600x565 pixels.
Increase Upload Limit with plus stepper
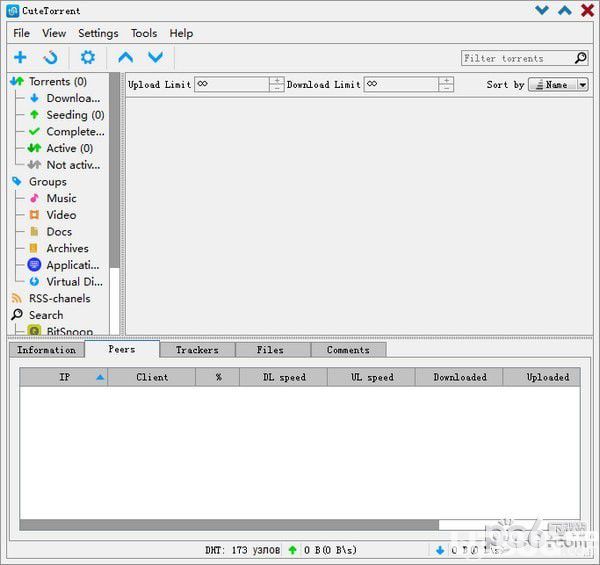[277, 80]
